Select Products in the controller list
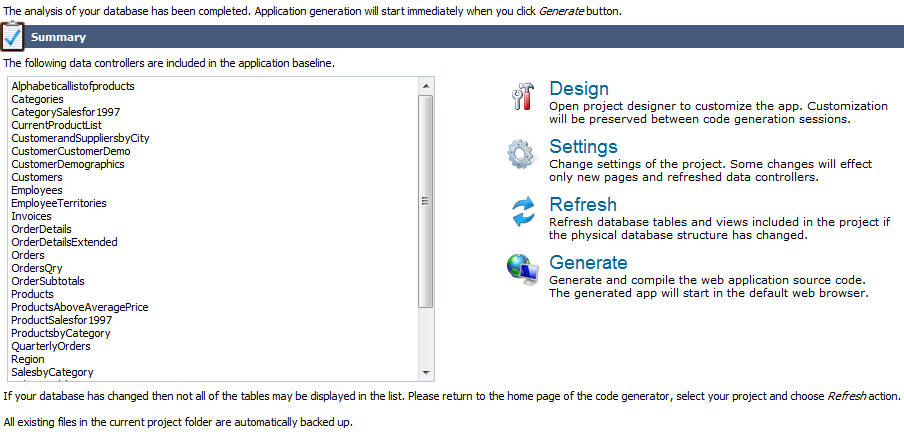 (x=32, y=294)
